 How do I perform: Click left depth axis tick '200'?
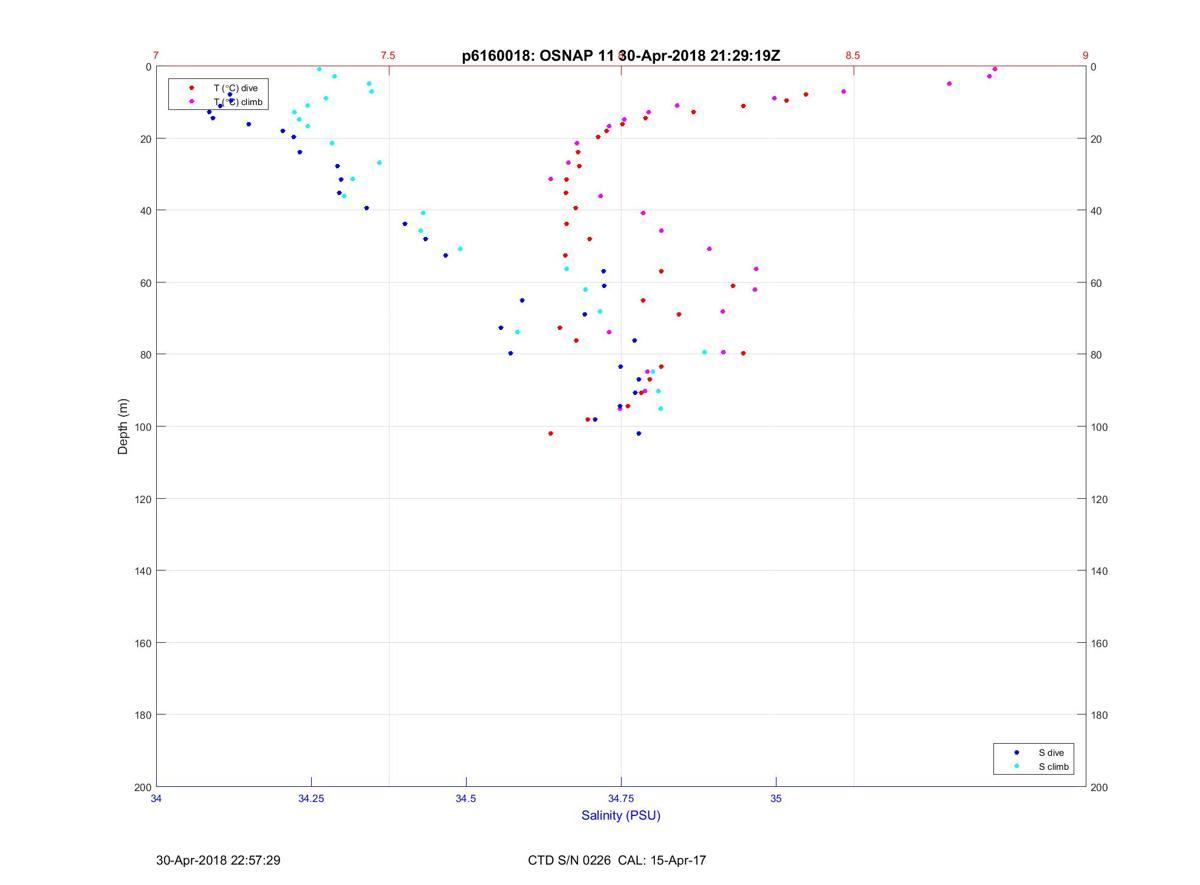pos(142,787)
